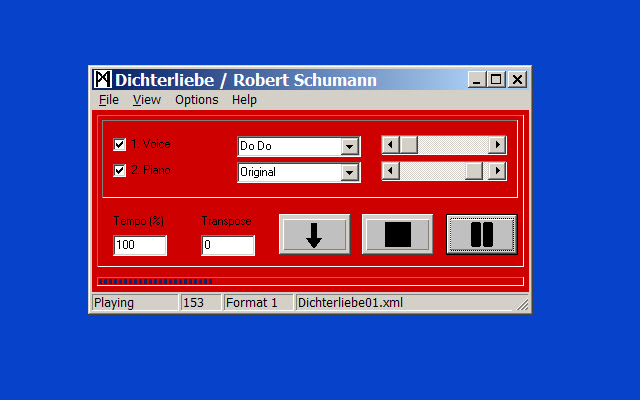Viewport: 640px width, 400px height.
Task: Maximize the Dichterliebe window
Action: tap(496, 80)
